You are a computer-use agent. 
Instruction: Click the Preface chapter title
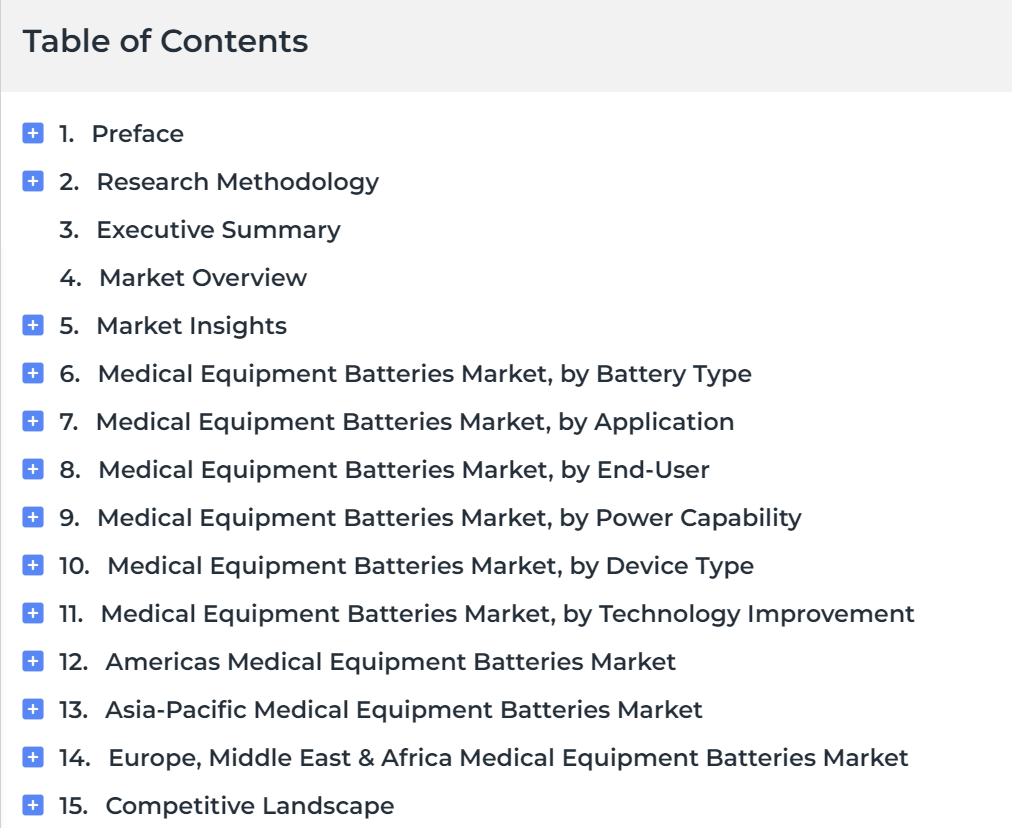tap(137, 134)
